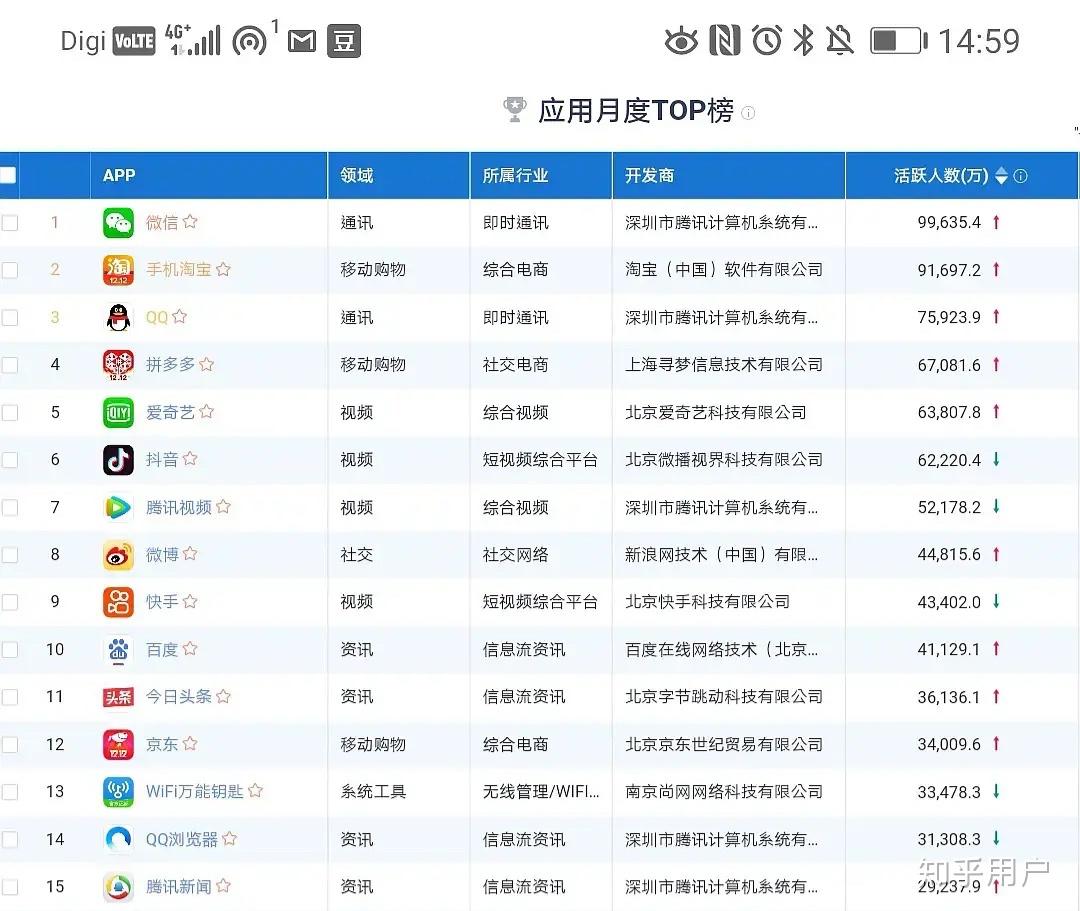Tick the checkbox for QQ row
Screen dimensions: 1080x911
(10, 317)
